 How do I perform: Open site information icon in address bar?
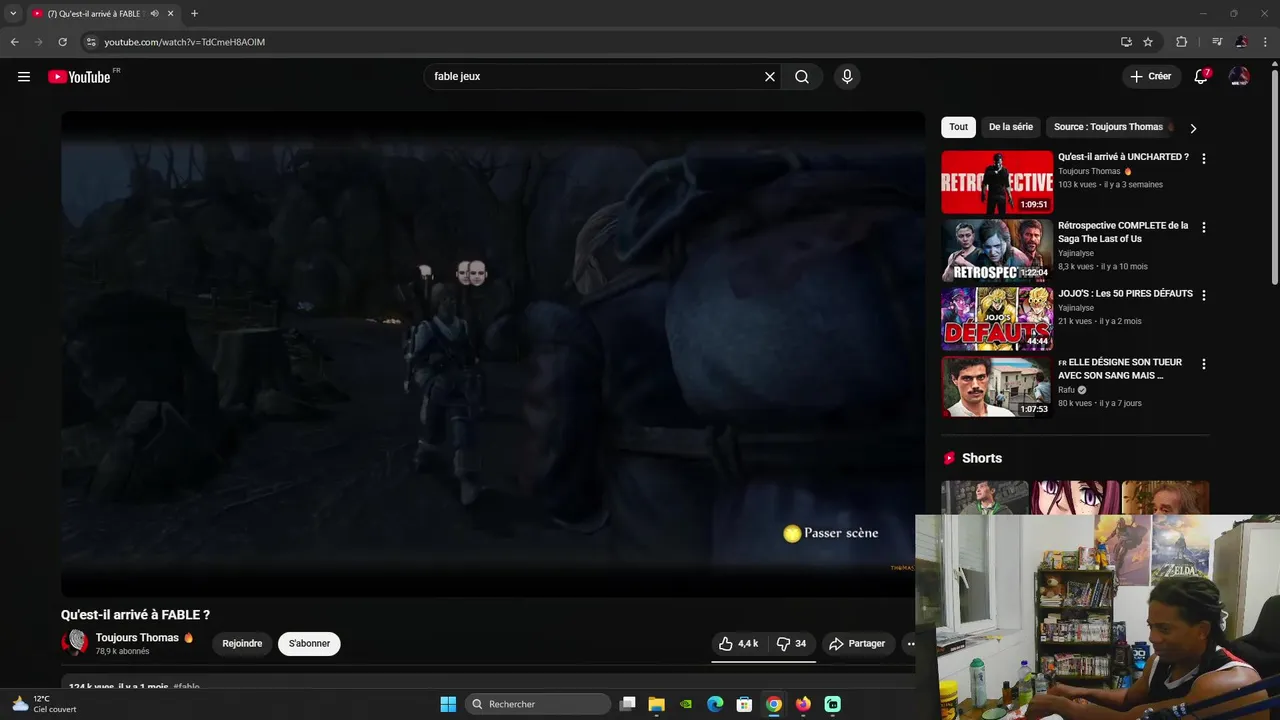click(x=91, y=42)
